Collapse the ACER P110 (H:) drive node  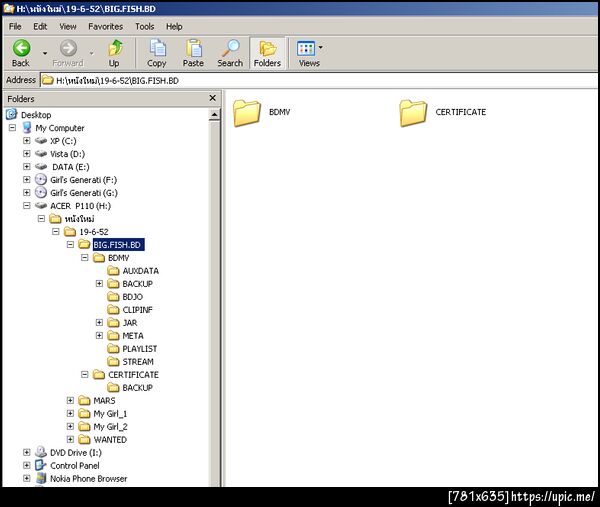point(26,205)
